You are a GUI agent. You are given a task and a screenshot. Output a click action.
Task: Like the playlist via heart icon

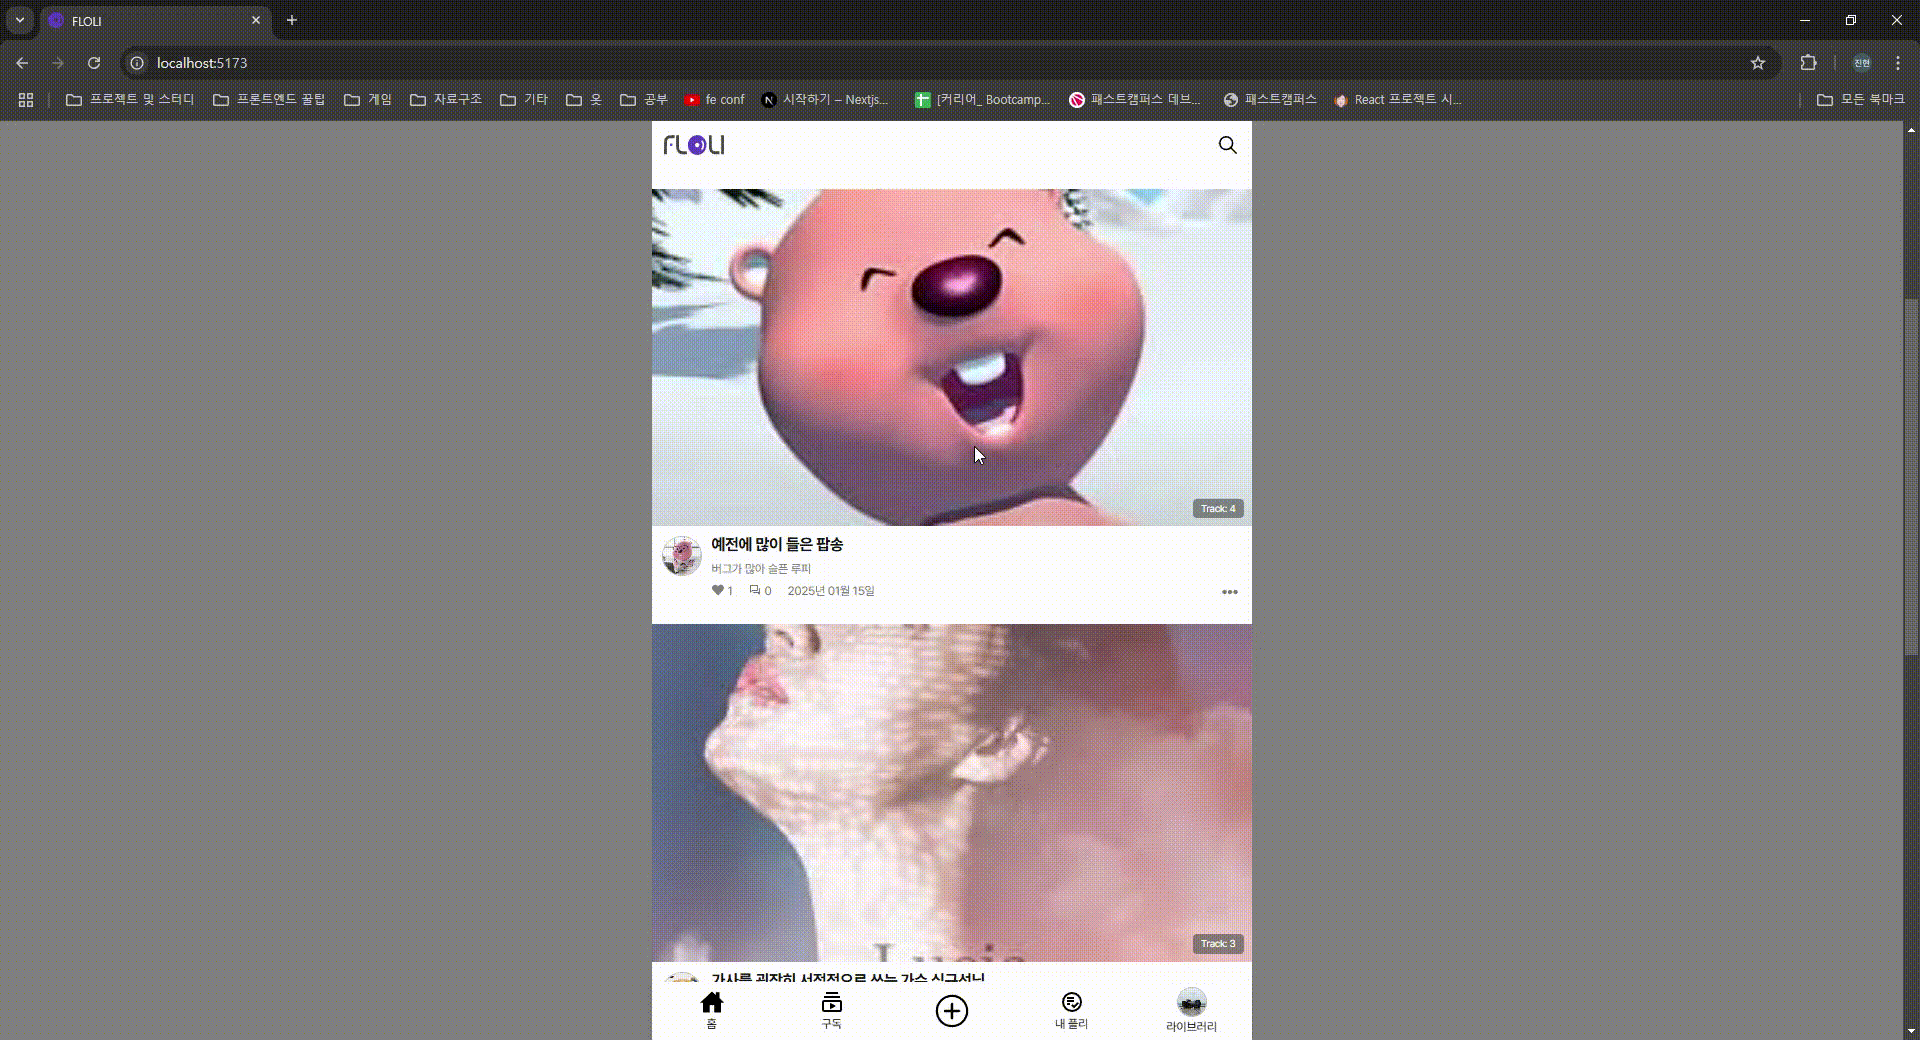click(717, 590)
